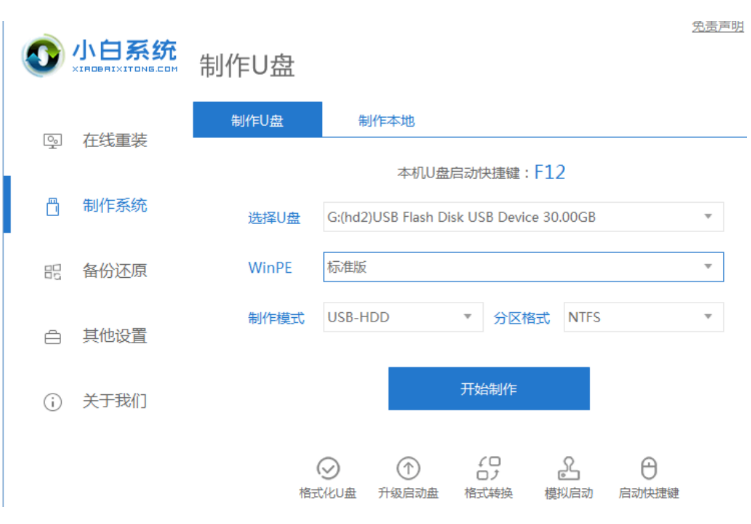Click the WinPE label

tap(270, 268)
